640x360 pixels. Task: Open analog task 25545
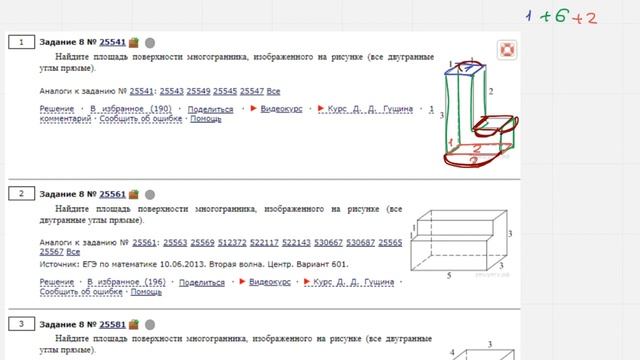tap(225, 91)
